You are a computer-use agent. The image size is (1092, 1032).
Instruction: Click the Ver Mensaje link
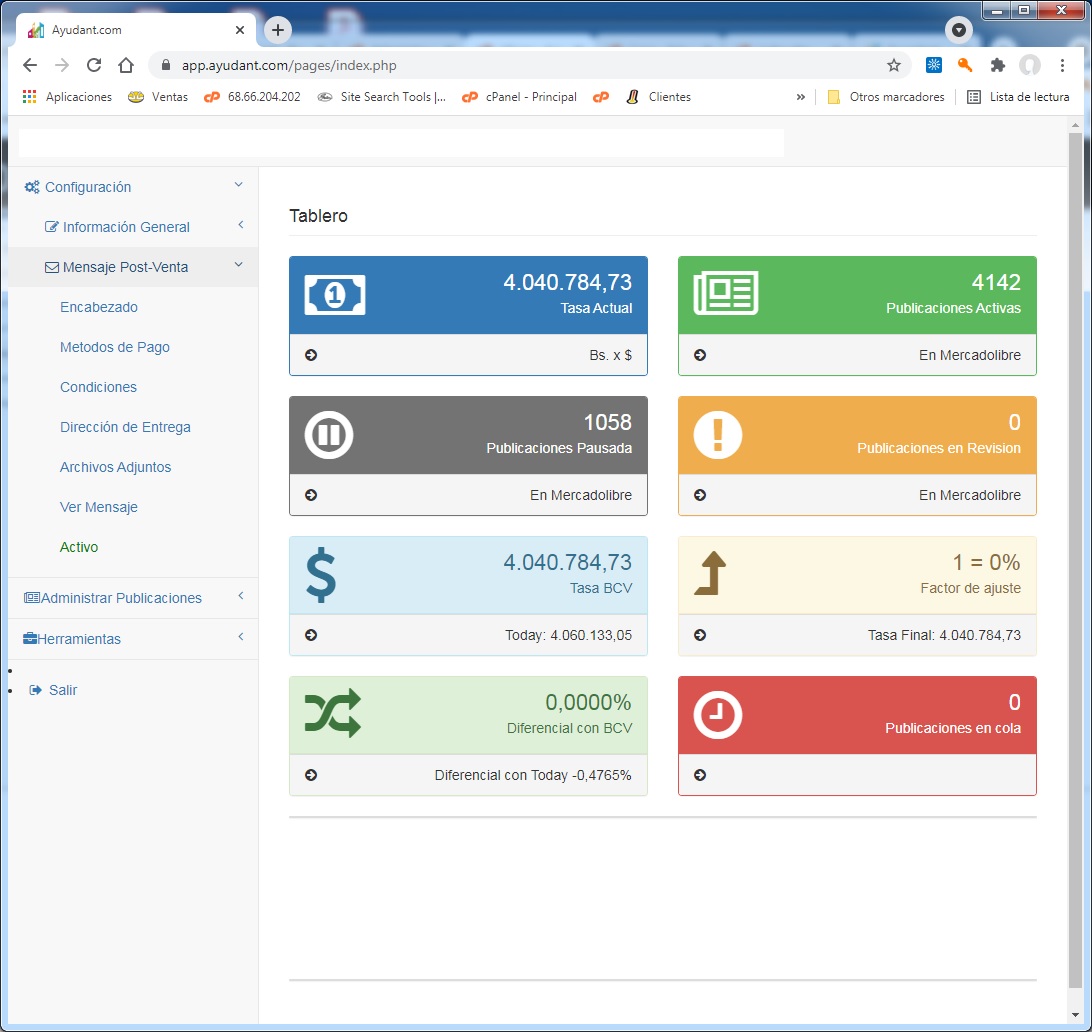coord(99,507)
